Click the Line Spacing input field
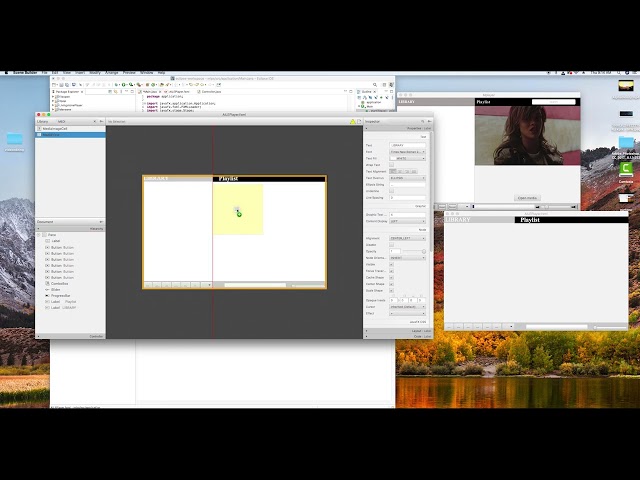The height and width of the screenshot is (480, 640). (x=407, y=198)
